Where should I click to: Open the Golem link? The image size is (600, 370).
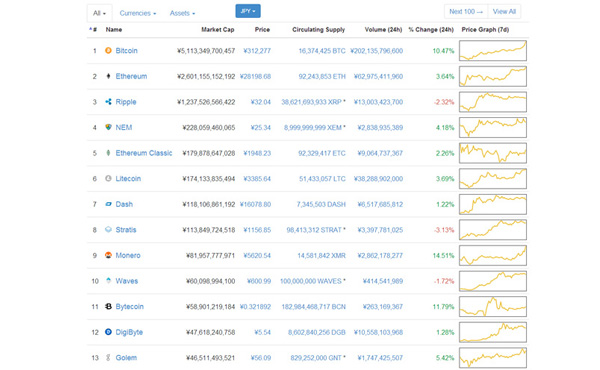(126, 358)
